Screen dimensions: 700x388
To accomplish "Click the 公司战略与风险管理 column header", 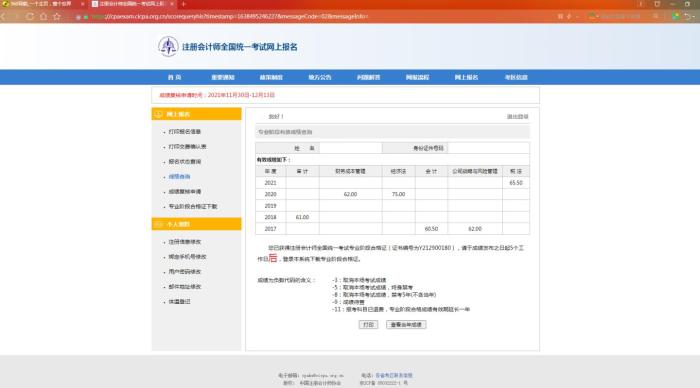I will [x=475, y=171].
